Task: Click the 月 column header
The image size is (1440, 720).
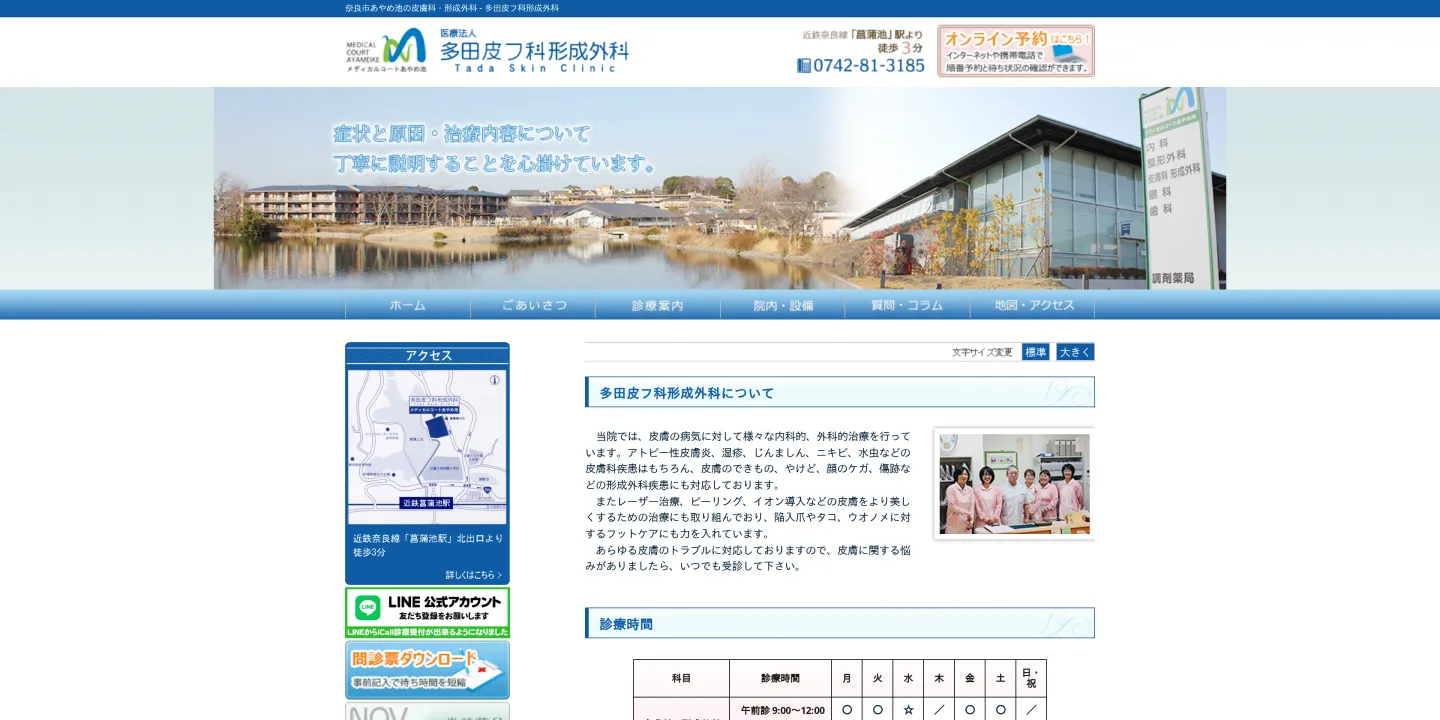Action: [847, 678]
